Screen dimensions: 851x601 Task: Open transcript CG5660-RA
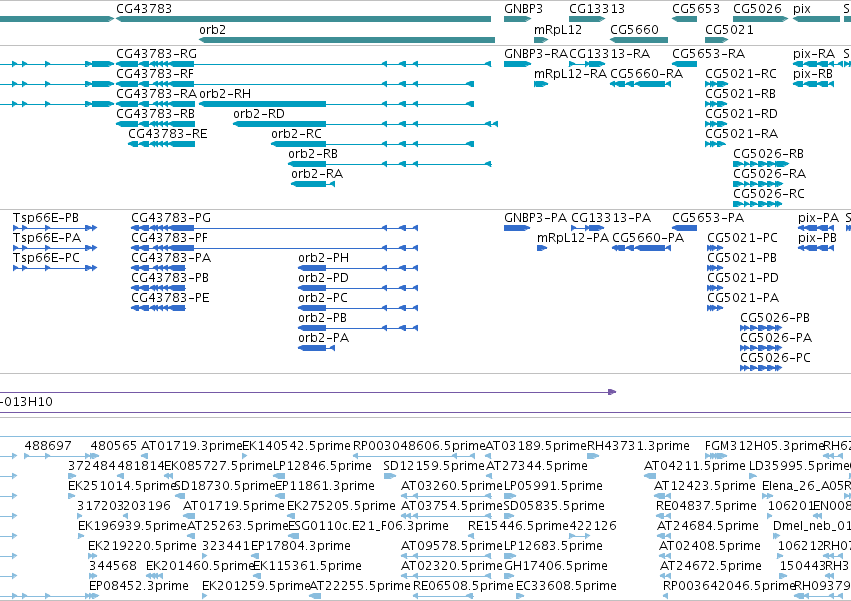[x=640, y=84]
